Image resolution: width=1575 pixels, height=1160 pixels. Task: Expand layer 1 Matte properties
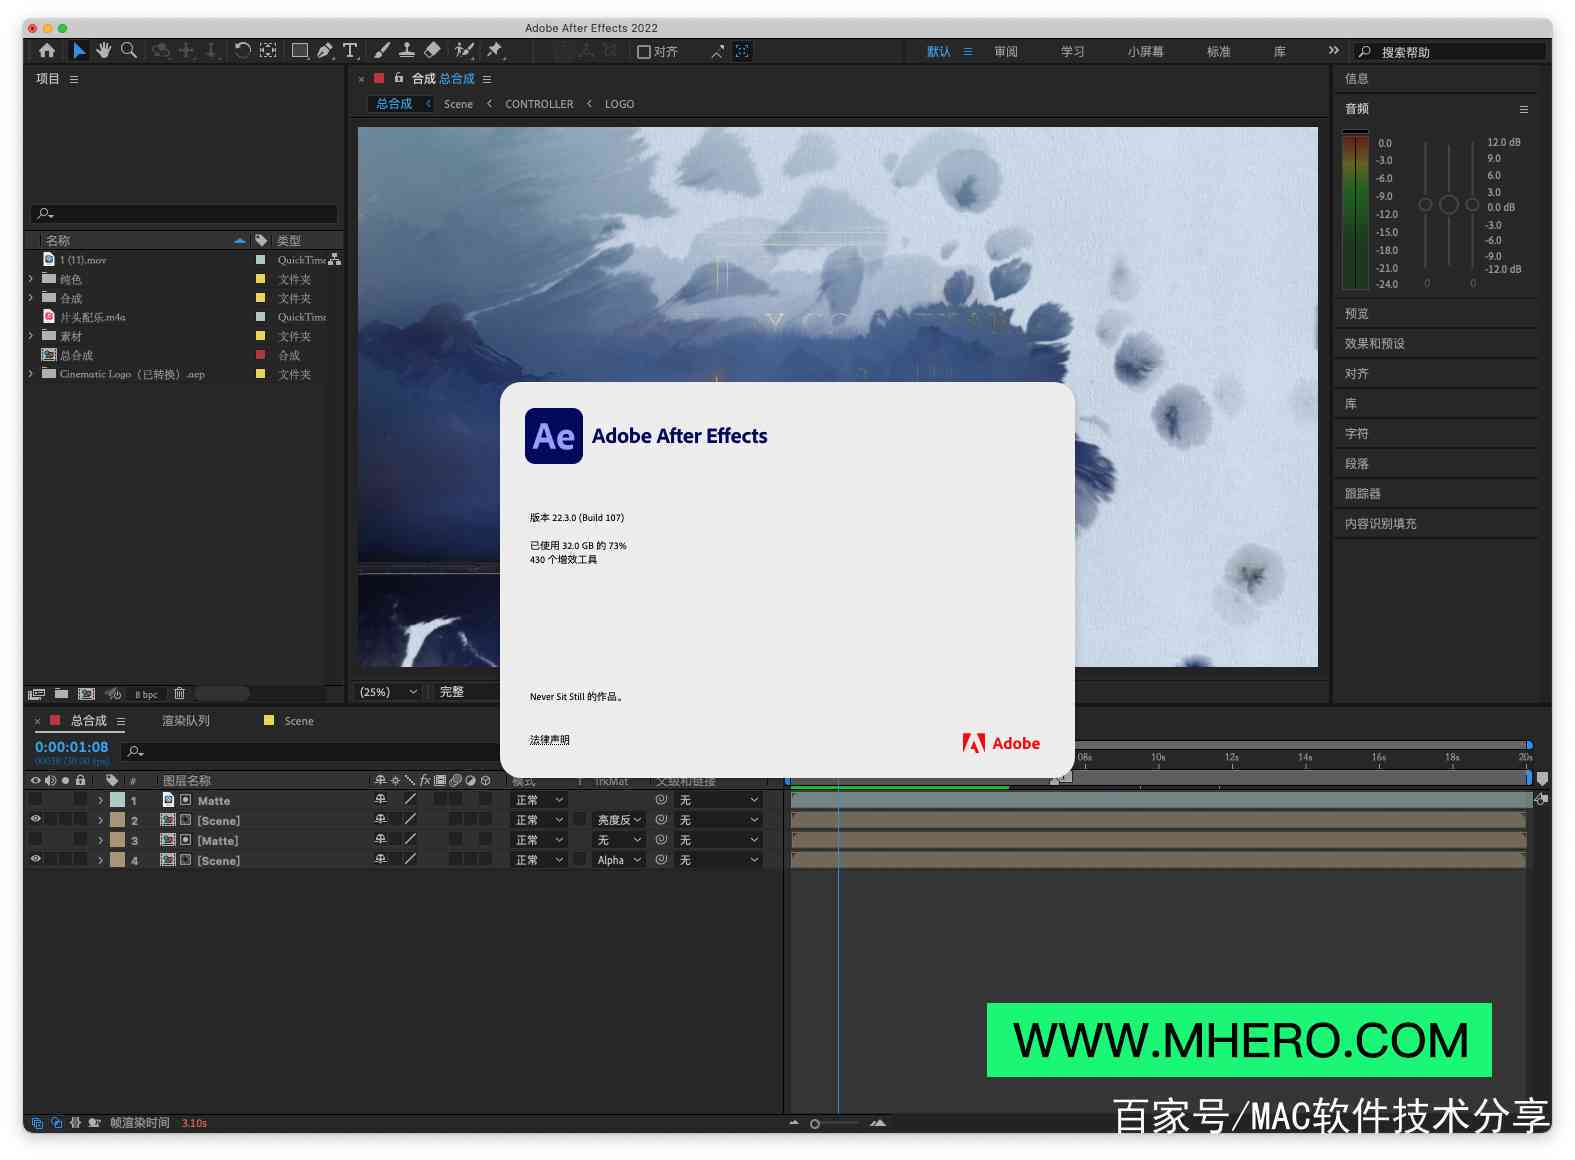[101, 800]
